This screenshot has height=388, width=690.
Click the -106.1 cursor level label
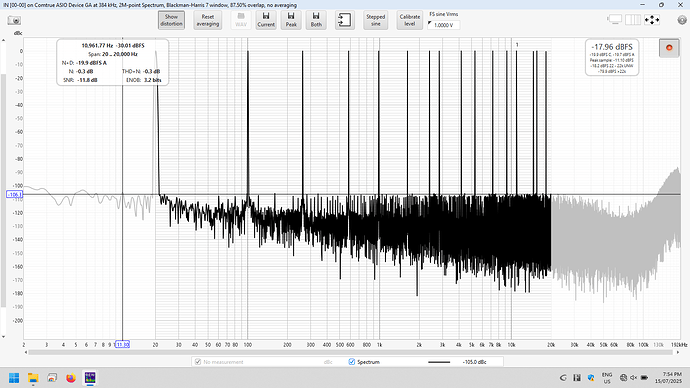14,194
